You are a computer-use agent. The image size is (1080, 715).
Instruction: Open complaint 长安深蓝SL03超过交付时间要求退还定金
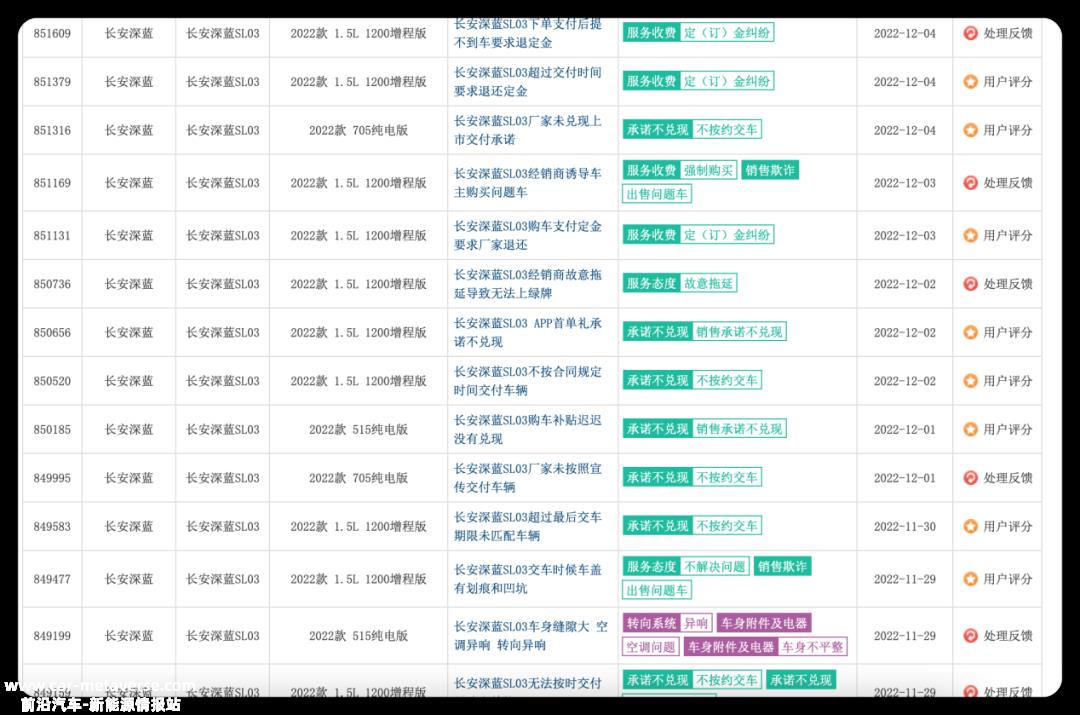click(x=528, y=81)
